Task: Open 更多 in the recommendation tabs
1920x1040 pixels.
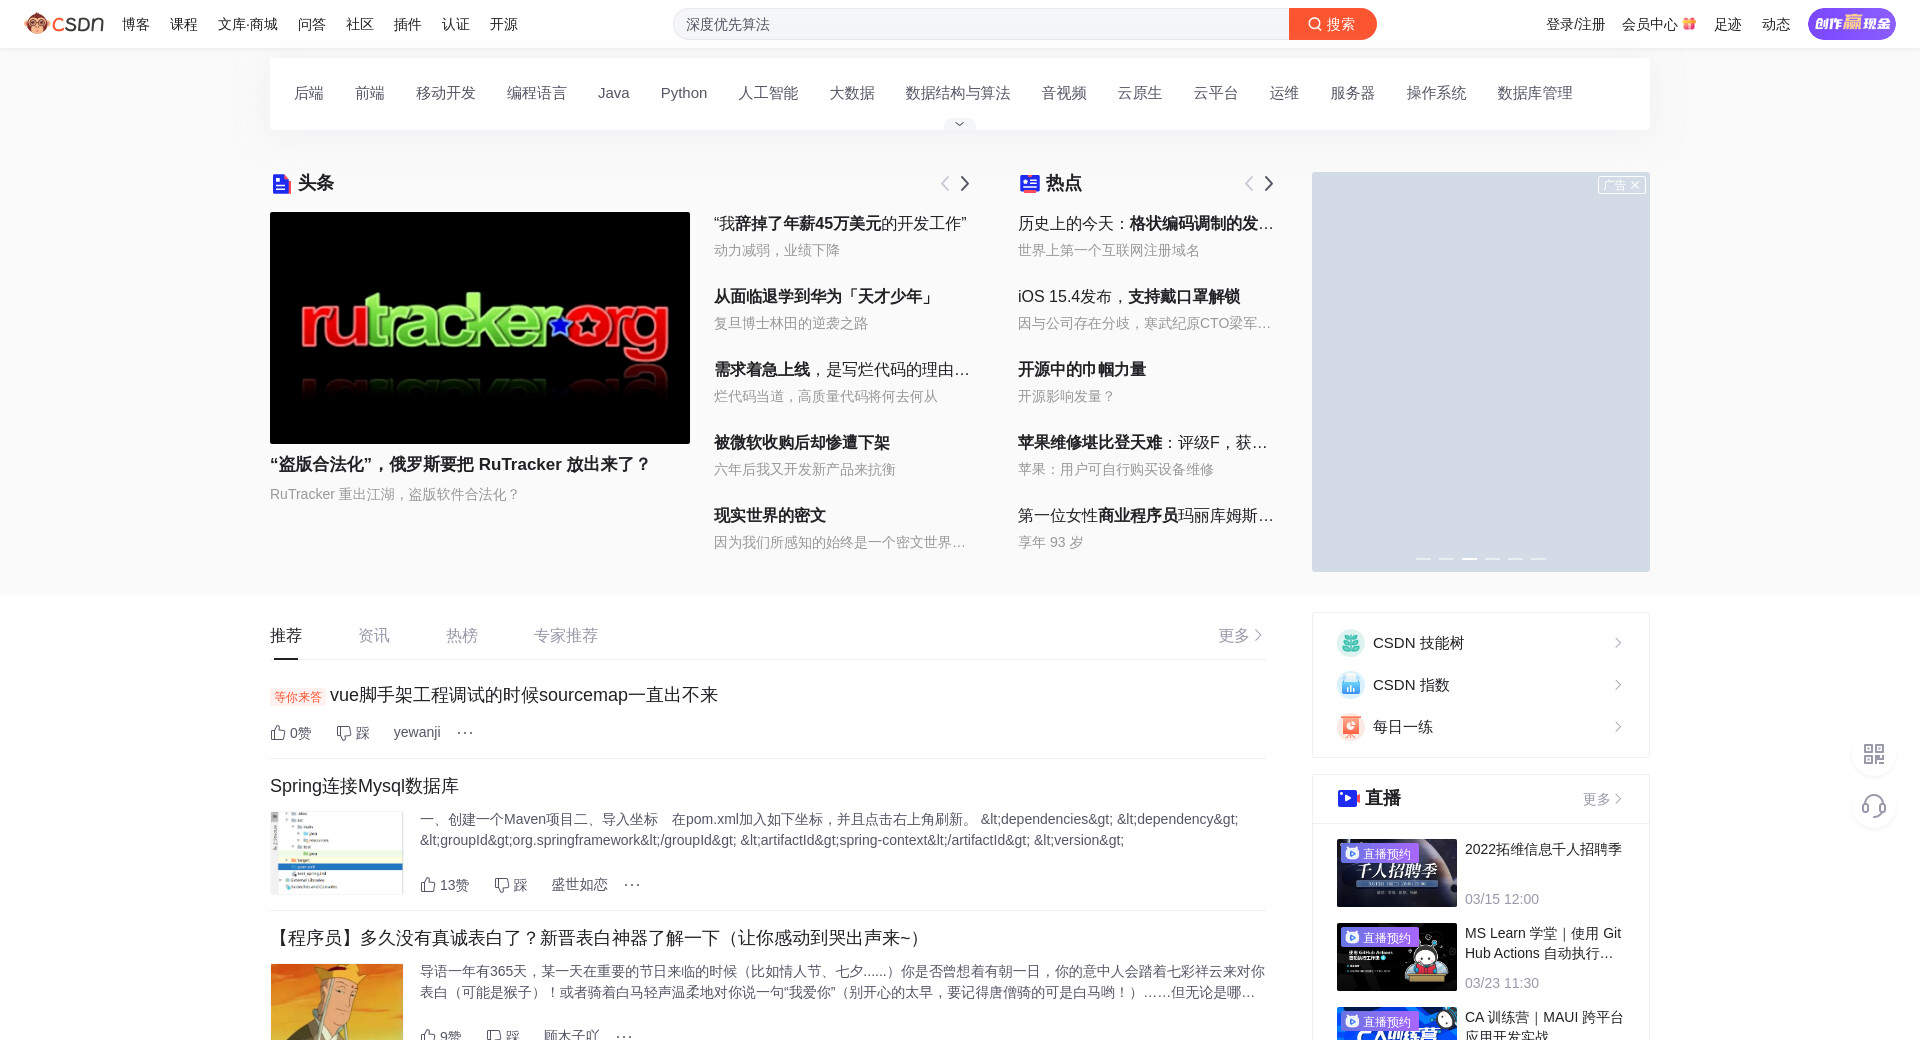Action: [1240, 636]
